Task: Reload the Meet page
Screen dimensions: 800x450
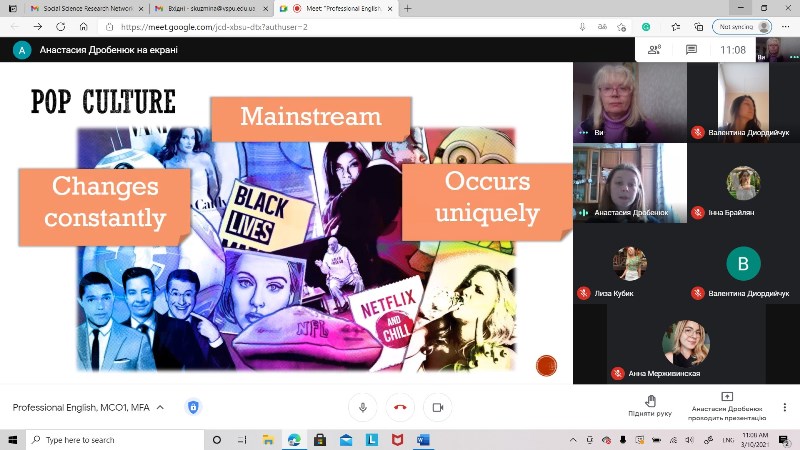Action: coord(60,27)
